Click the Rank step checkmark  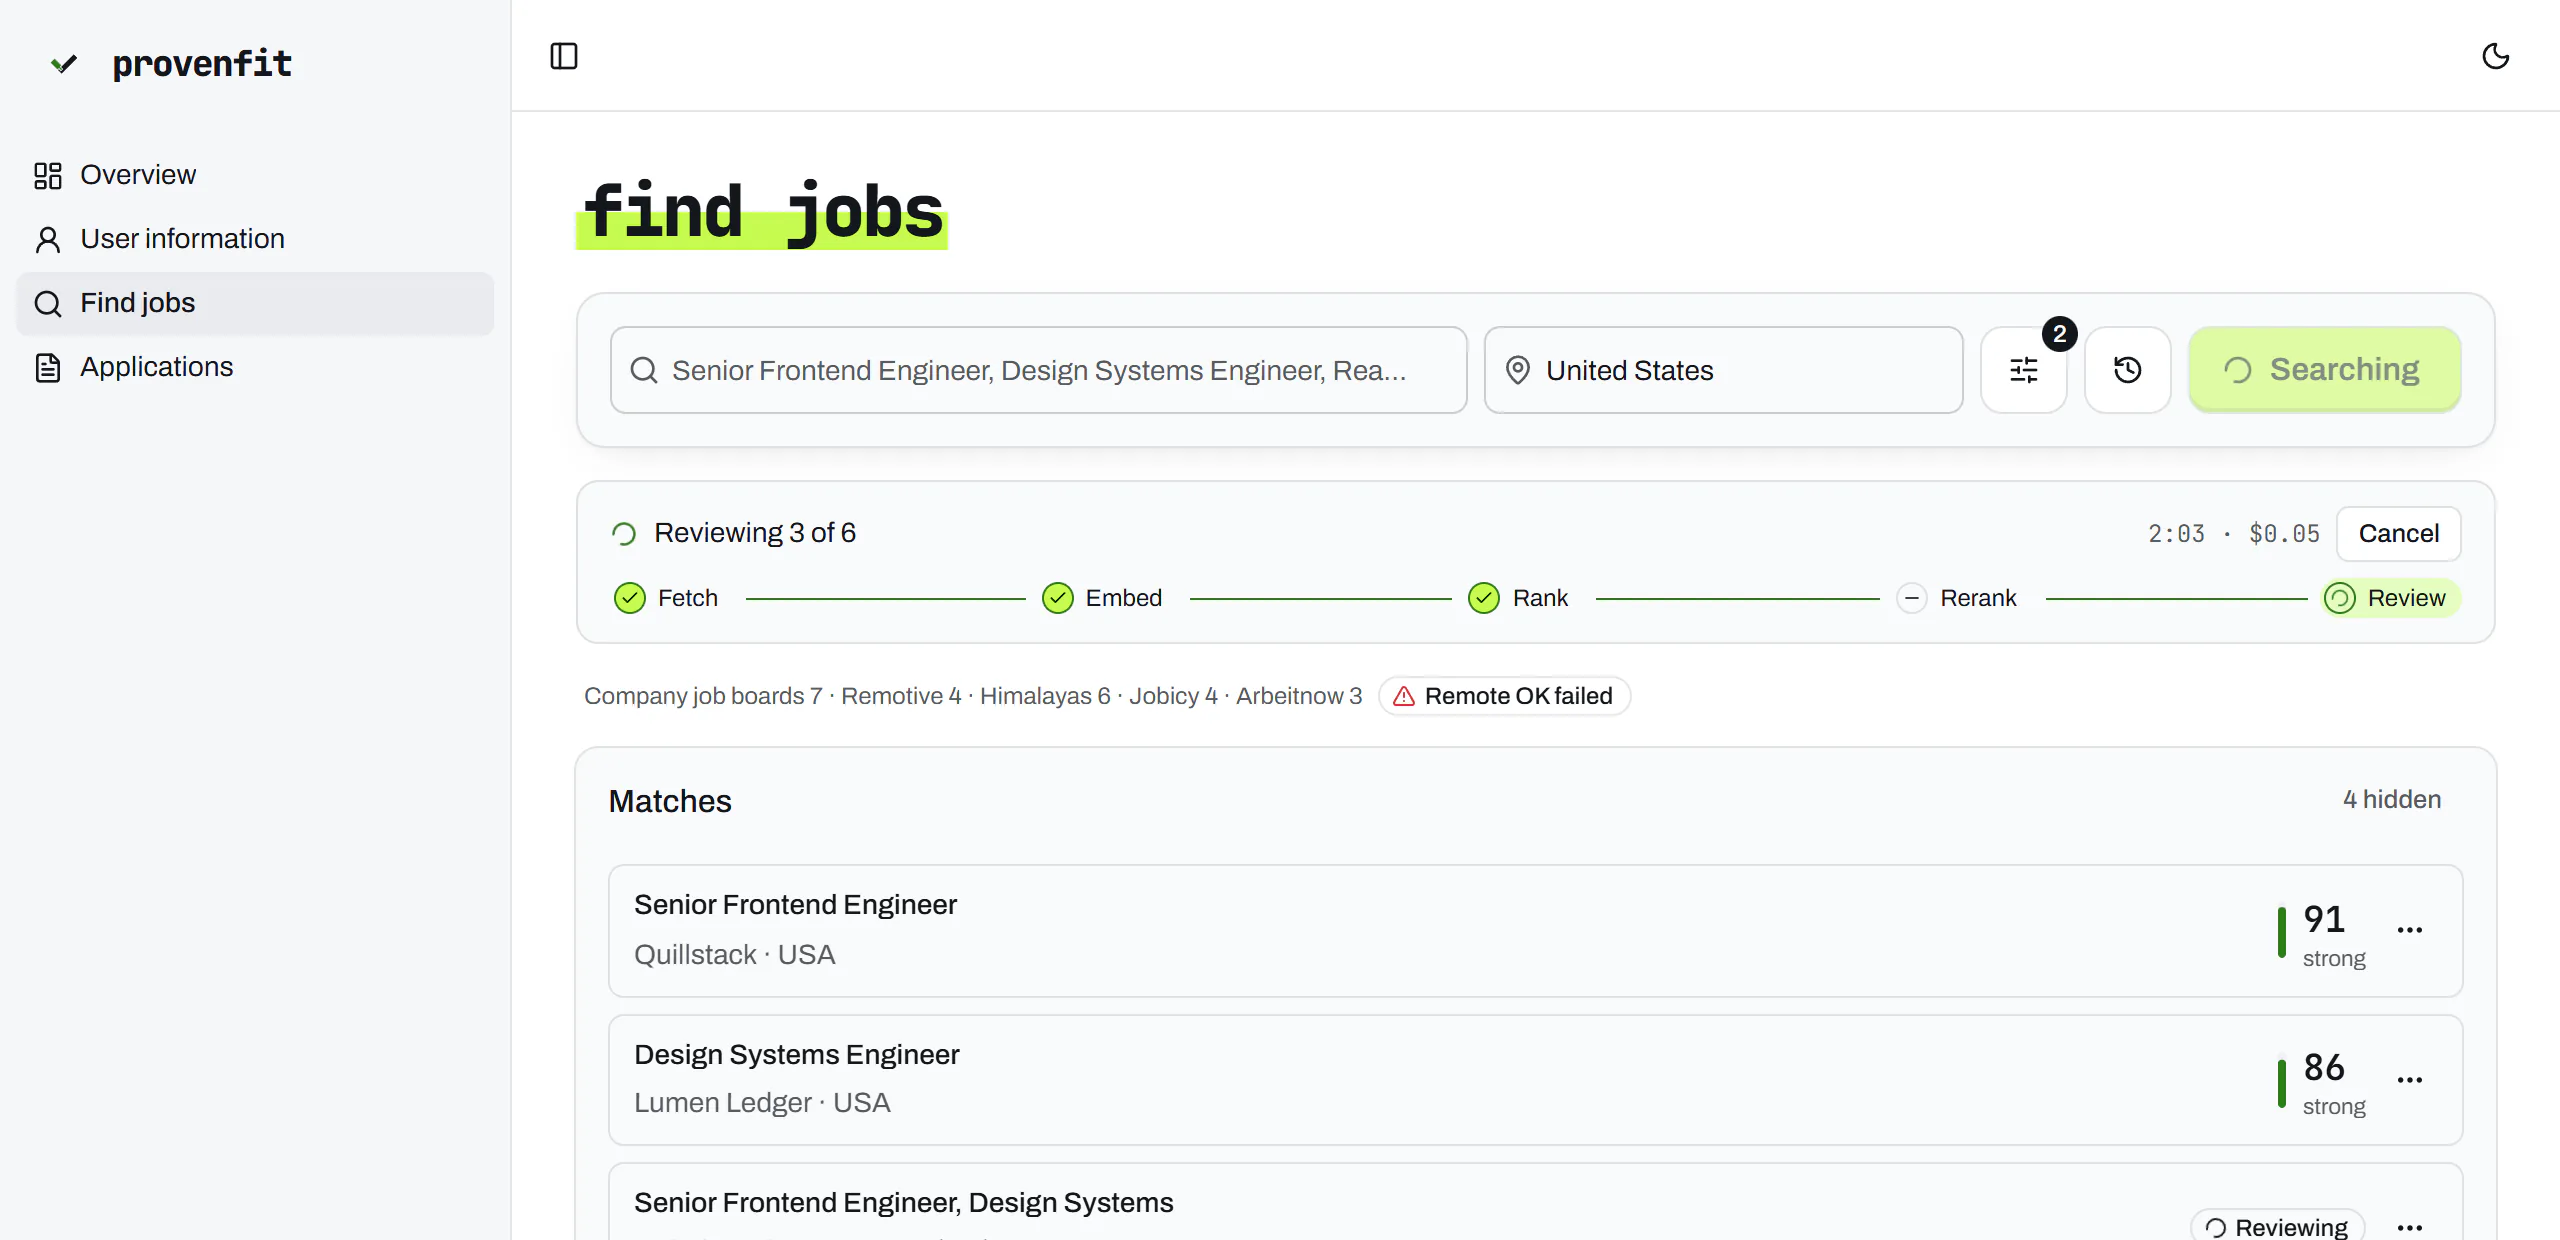point(1484,598)
